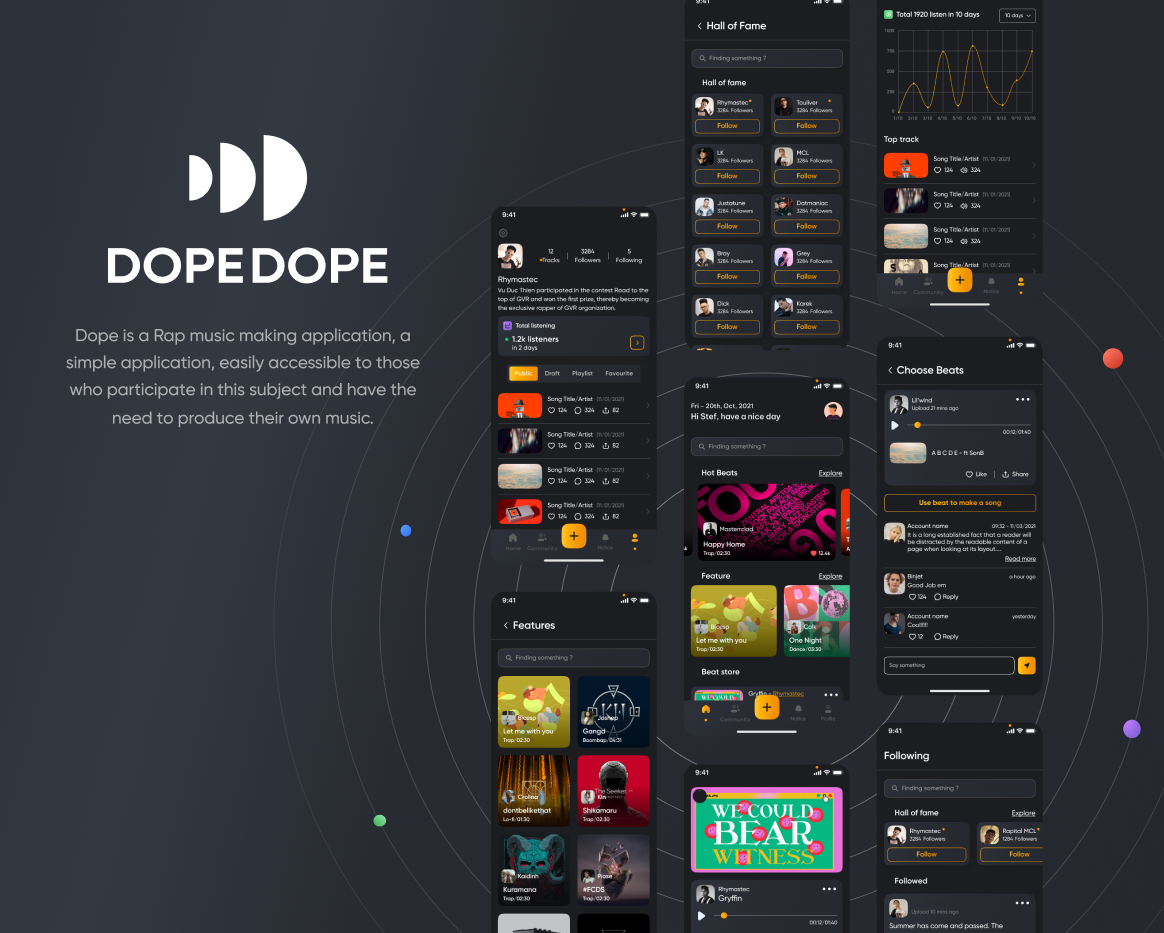This screenshot has width=1164, height=933.
Task: Open Explore link on Following screen
Action: (x=1023, y=813)
